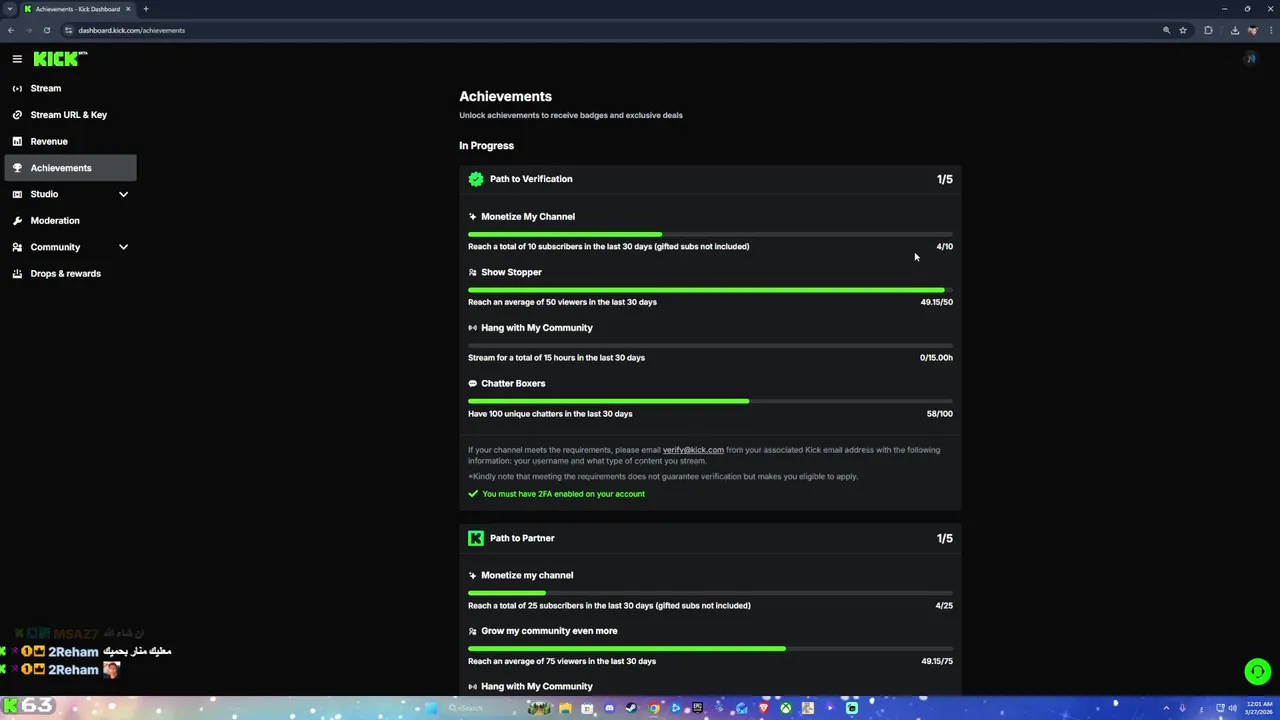Select the Achievements - Kick Dashboard tab

click(x=78, y=9)
